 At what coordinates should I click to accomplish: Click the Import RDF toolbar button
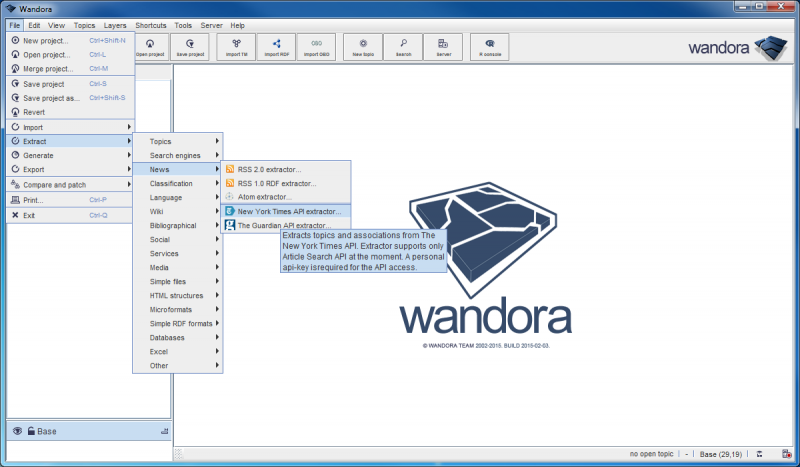point(276,46)
